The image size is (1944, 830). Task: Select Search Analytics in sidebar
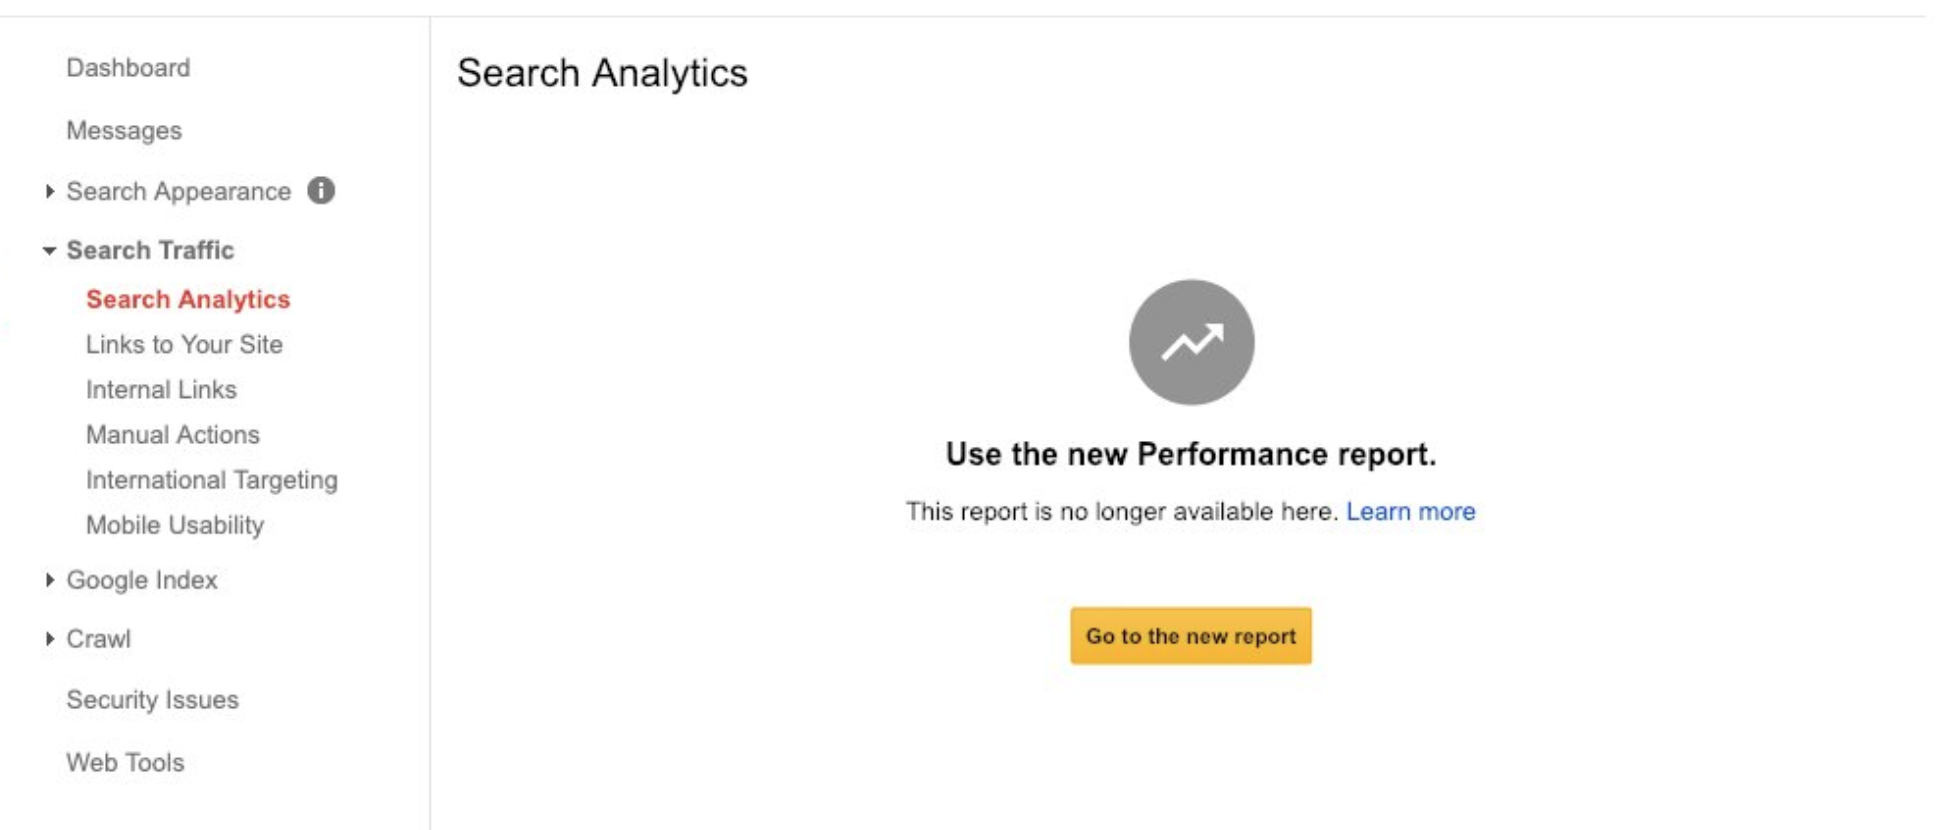pos(188,299)
